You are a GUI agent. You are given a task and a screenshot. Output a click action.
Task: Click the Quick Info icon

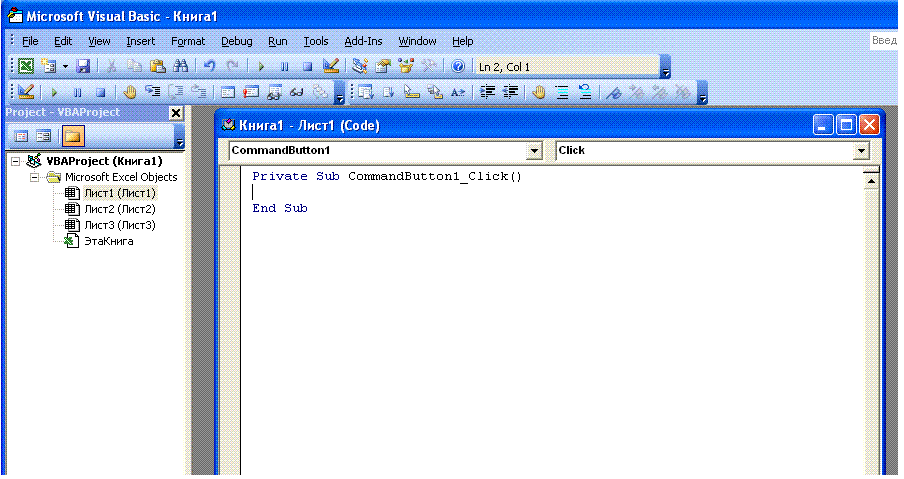412,92
